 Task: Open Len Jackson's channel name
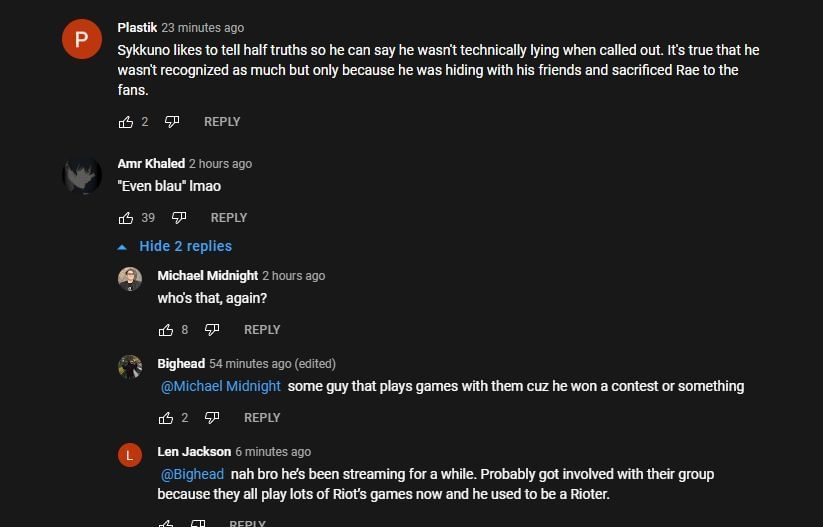coord(194,452)
